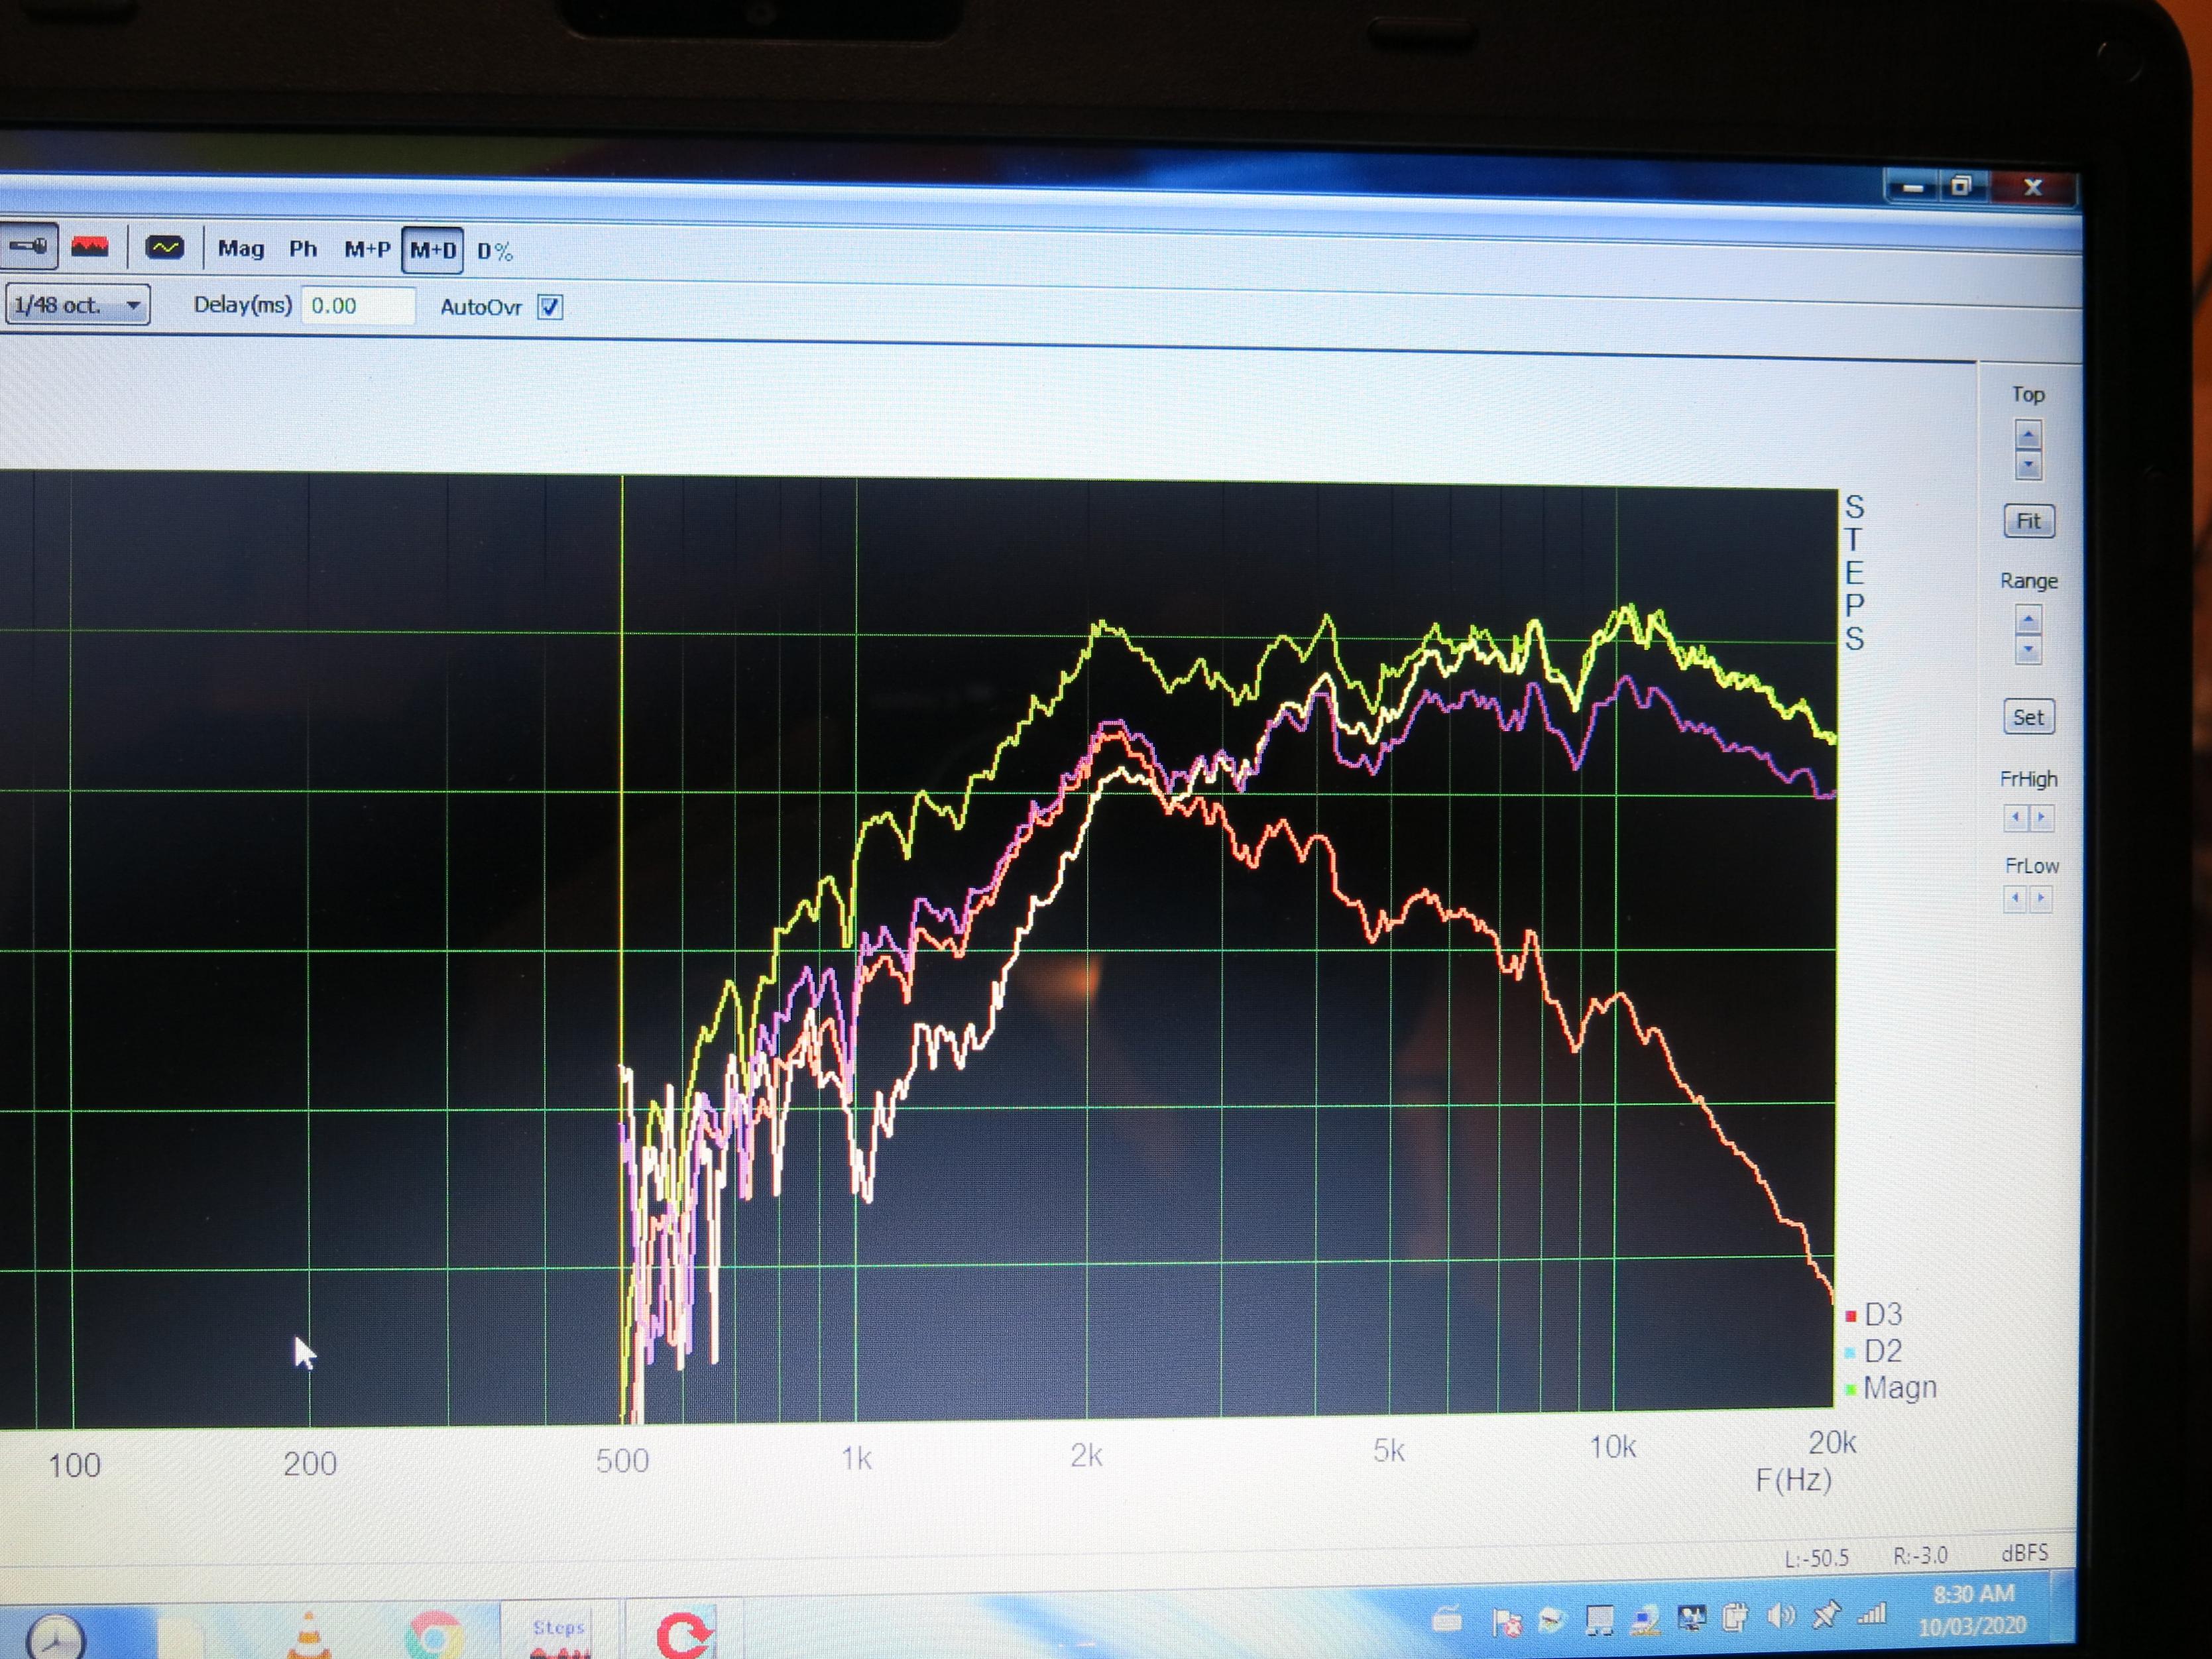Click the FrLow left arrow
2212x1659 pixels.
[x=2016, y=898]
